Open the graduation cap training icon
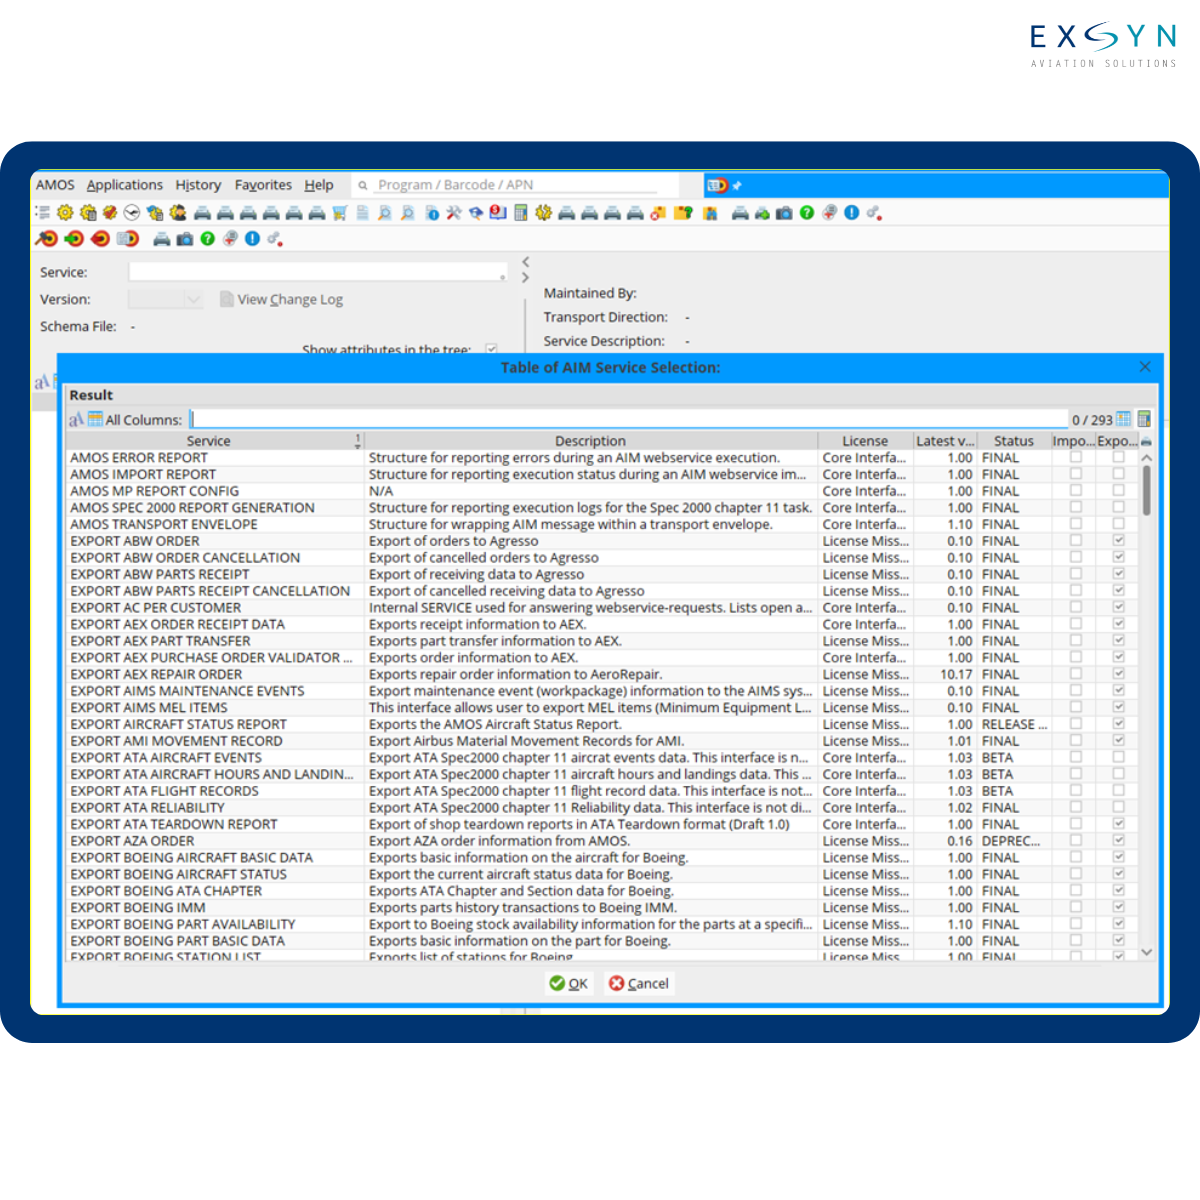 pyautogui.click(x=476, y=213)
